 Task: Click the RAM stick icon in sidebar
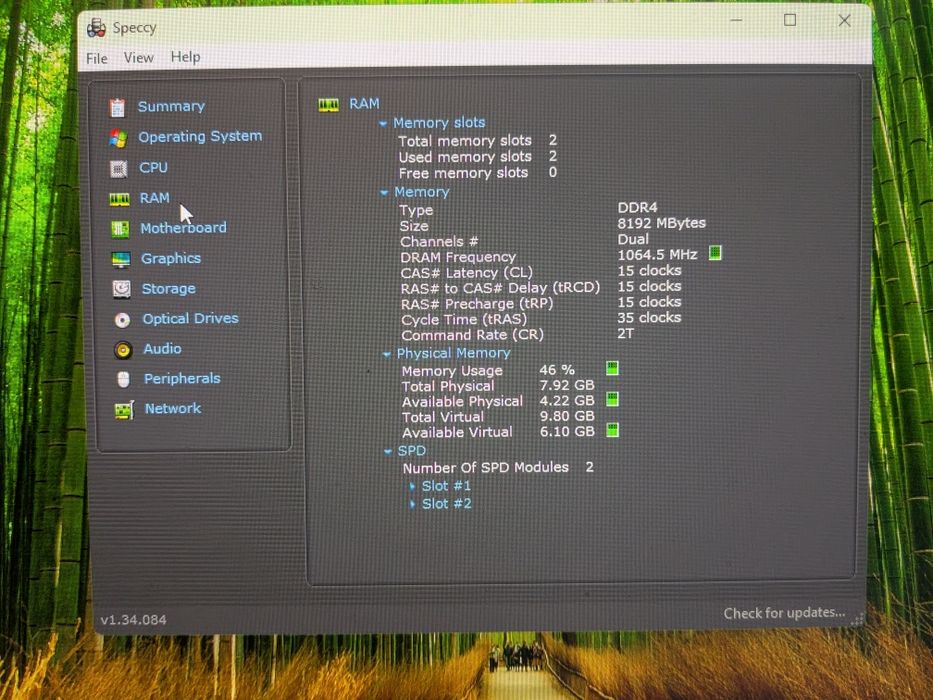tap(119, 199)
